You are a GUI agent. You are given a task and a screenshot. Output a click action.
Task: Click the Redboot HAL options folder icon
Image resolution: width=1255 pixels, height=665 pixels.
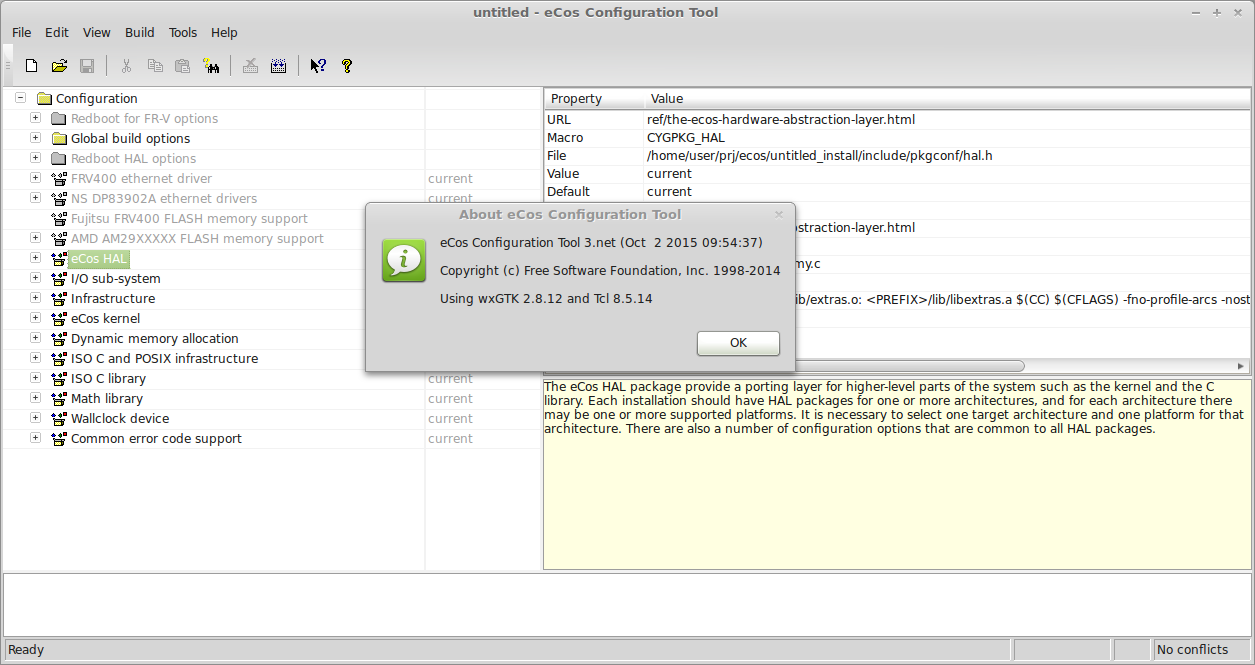point(59,159)
